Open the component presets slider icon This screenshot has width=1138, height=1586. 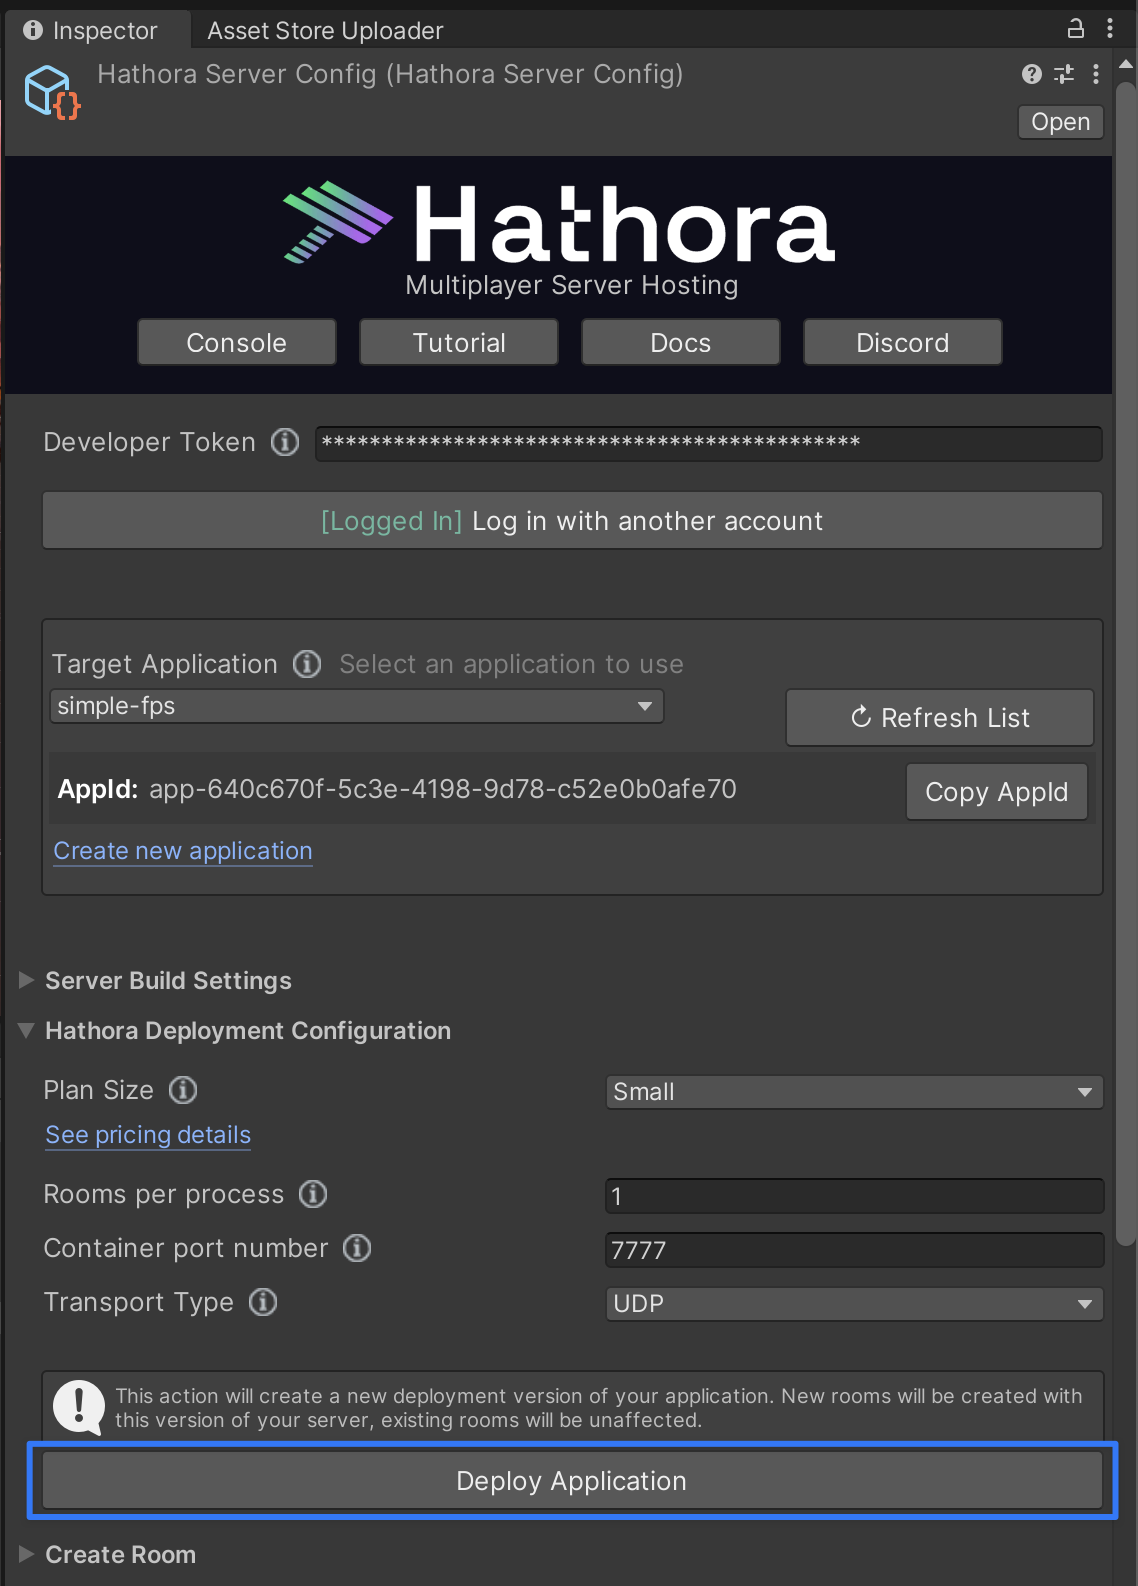(1064, 74)
